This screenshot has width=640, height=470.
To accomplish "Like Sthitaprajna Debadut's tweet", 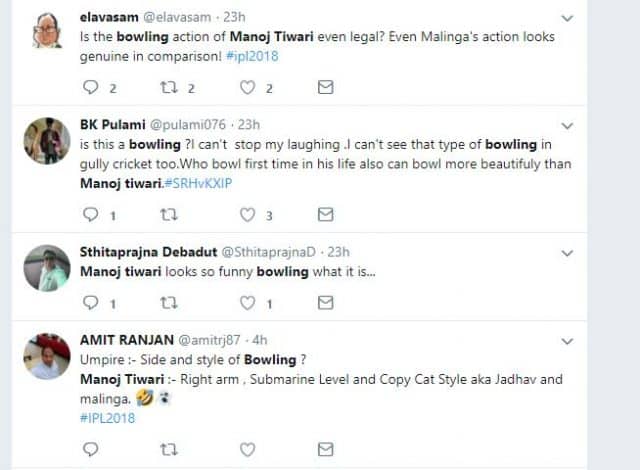I will [247, 302].
